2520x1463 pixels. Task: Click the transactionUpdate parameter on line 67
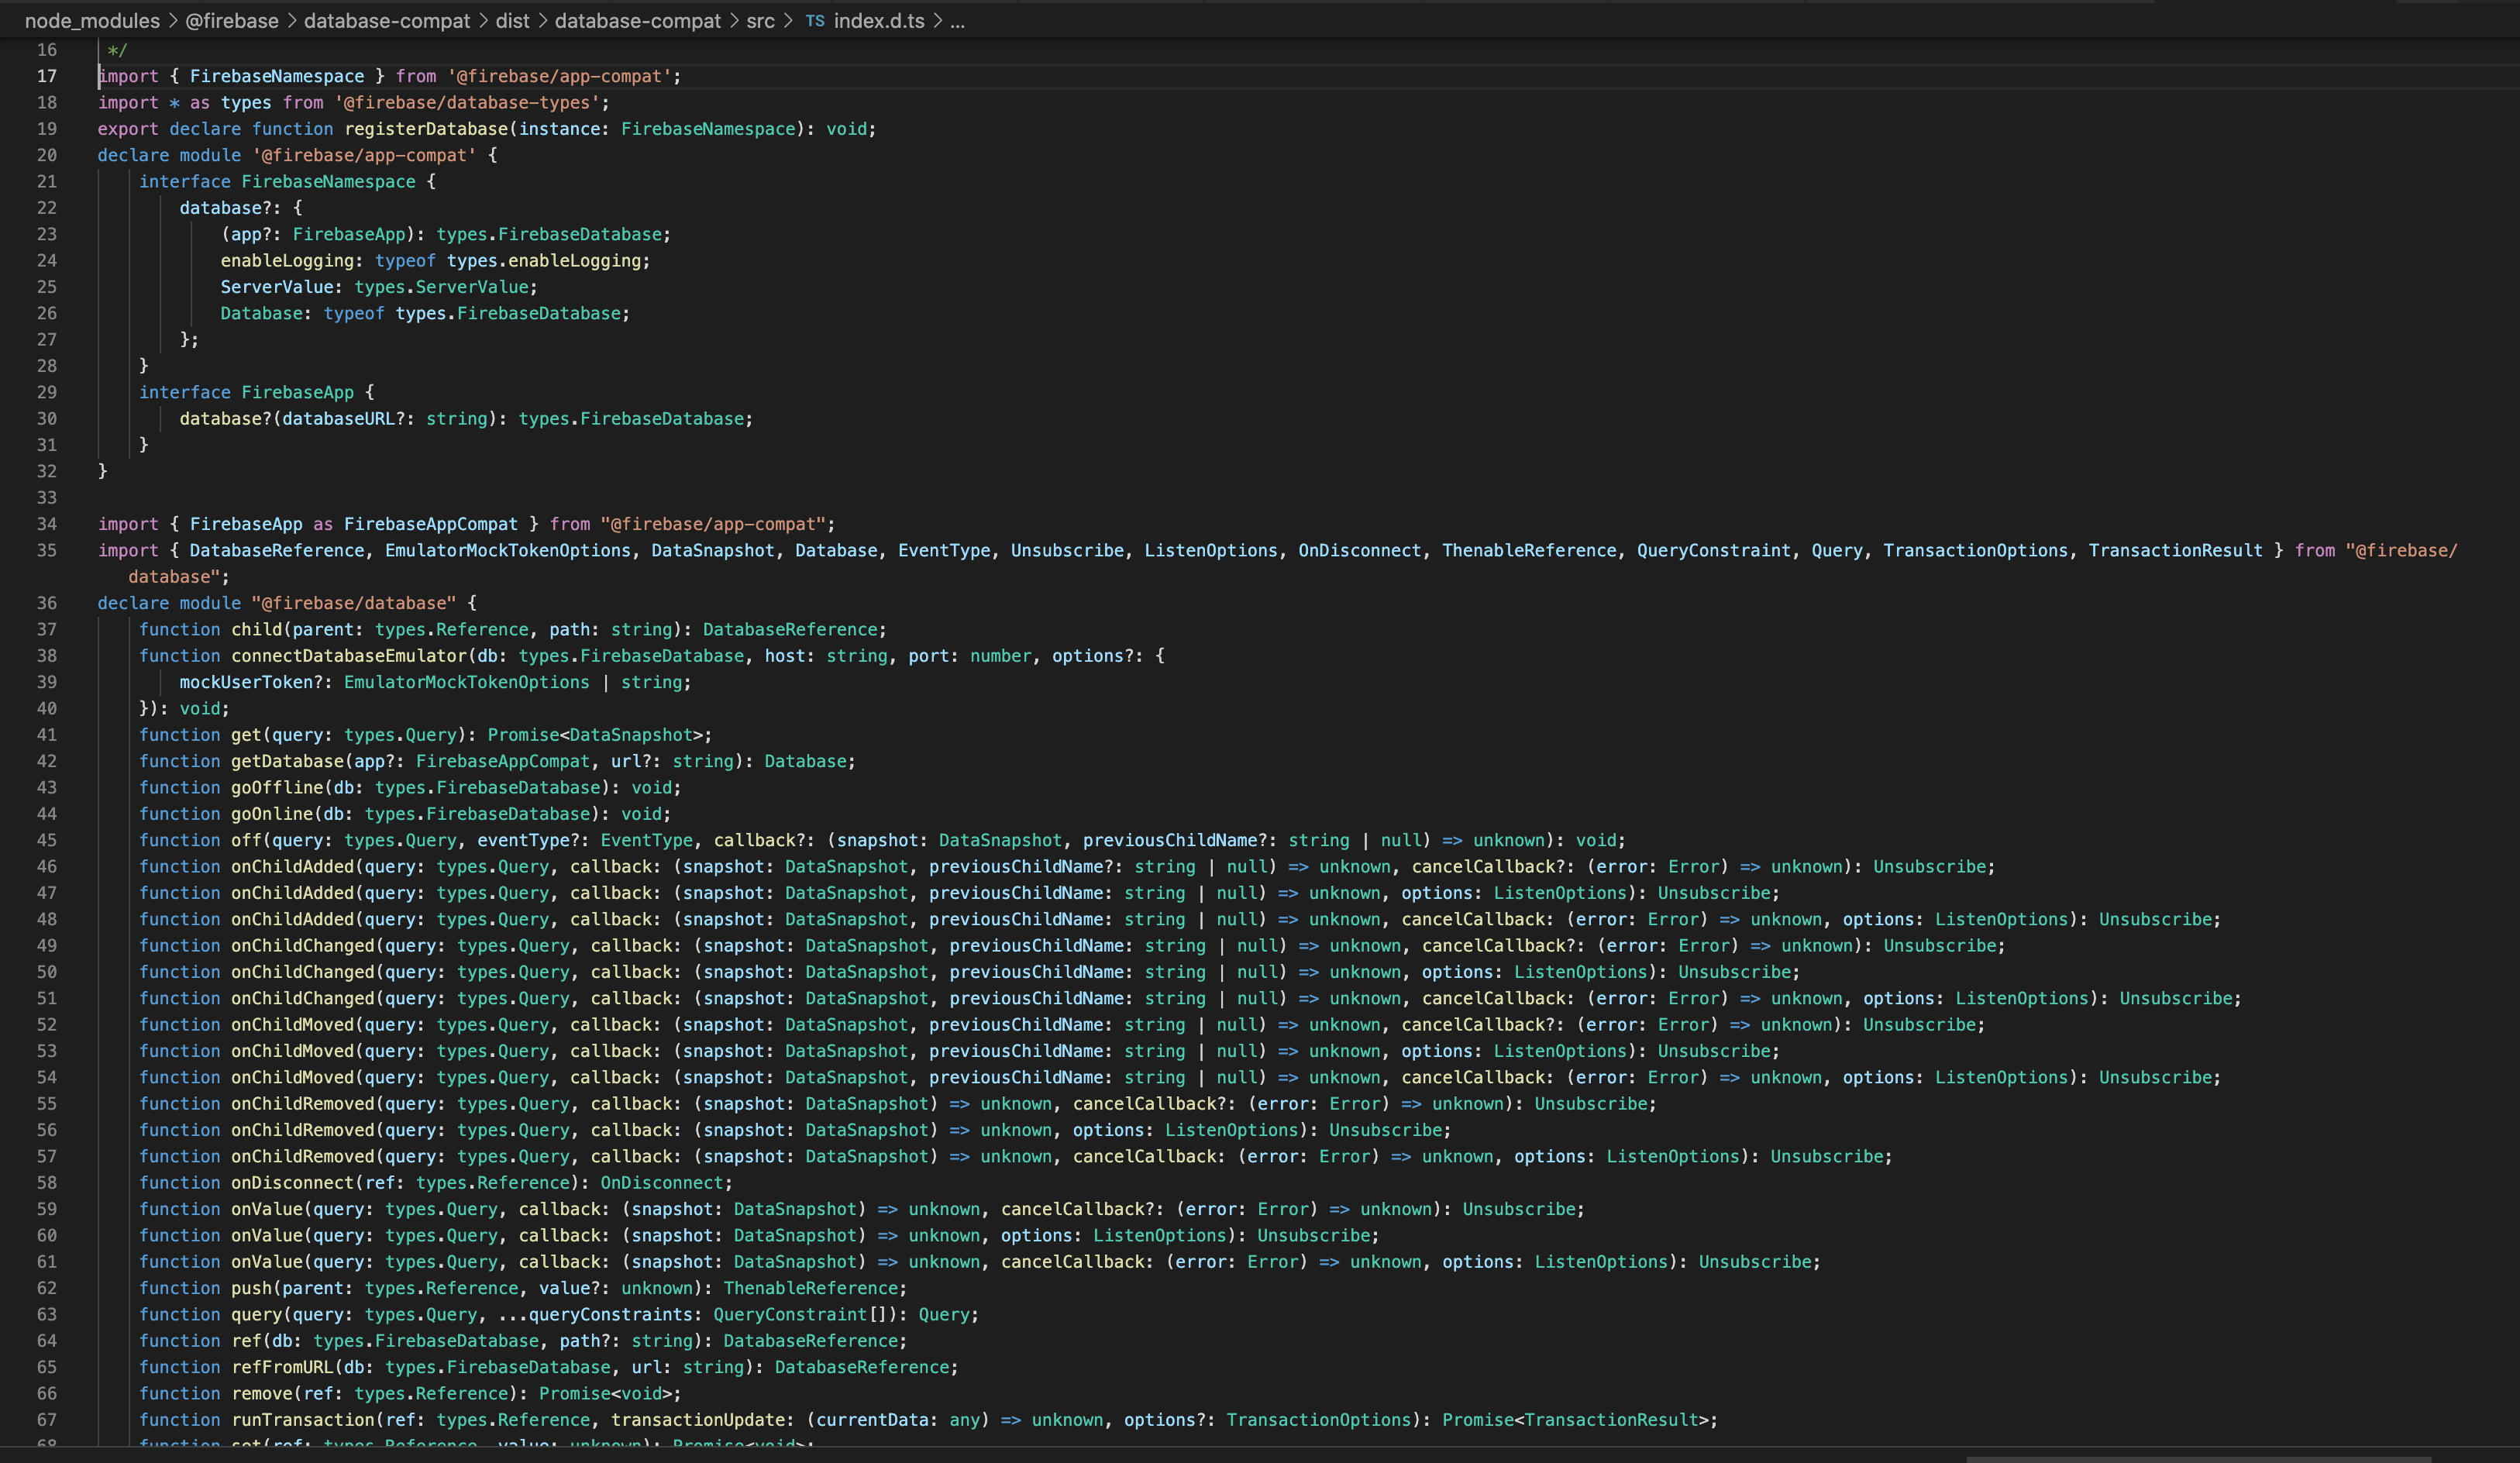[698, 1419]
